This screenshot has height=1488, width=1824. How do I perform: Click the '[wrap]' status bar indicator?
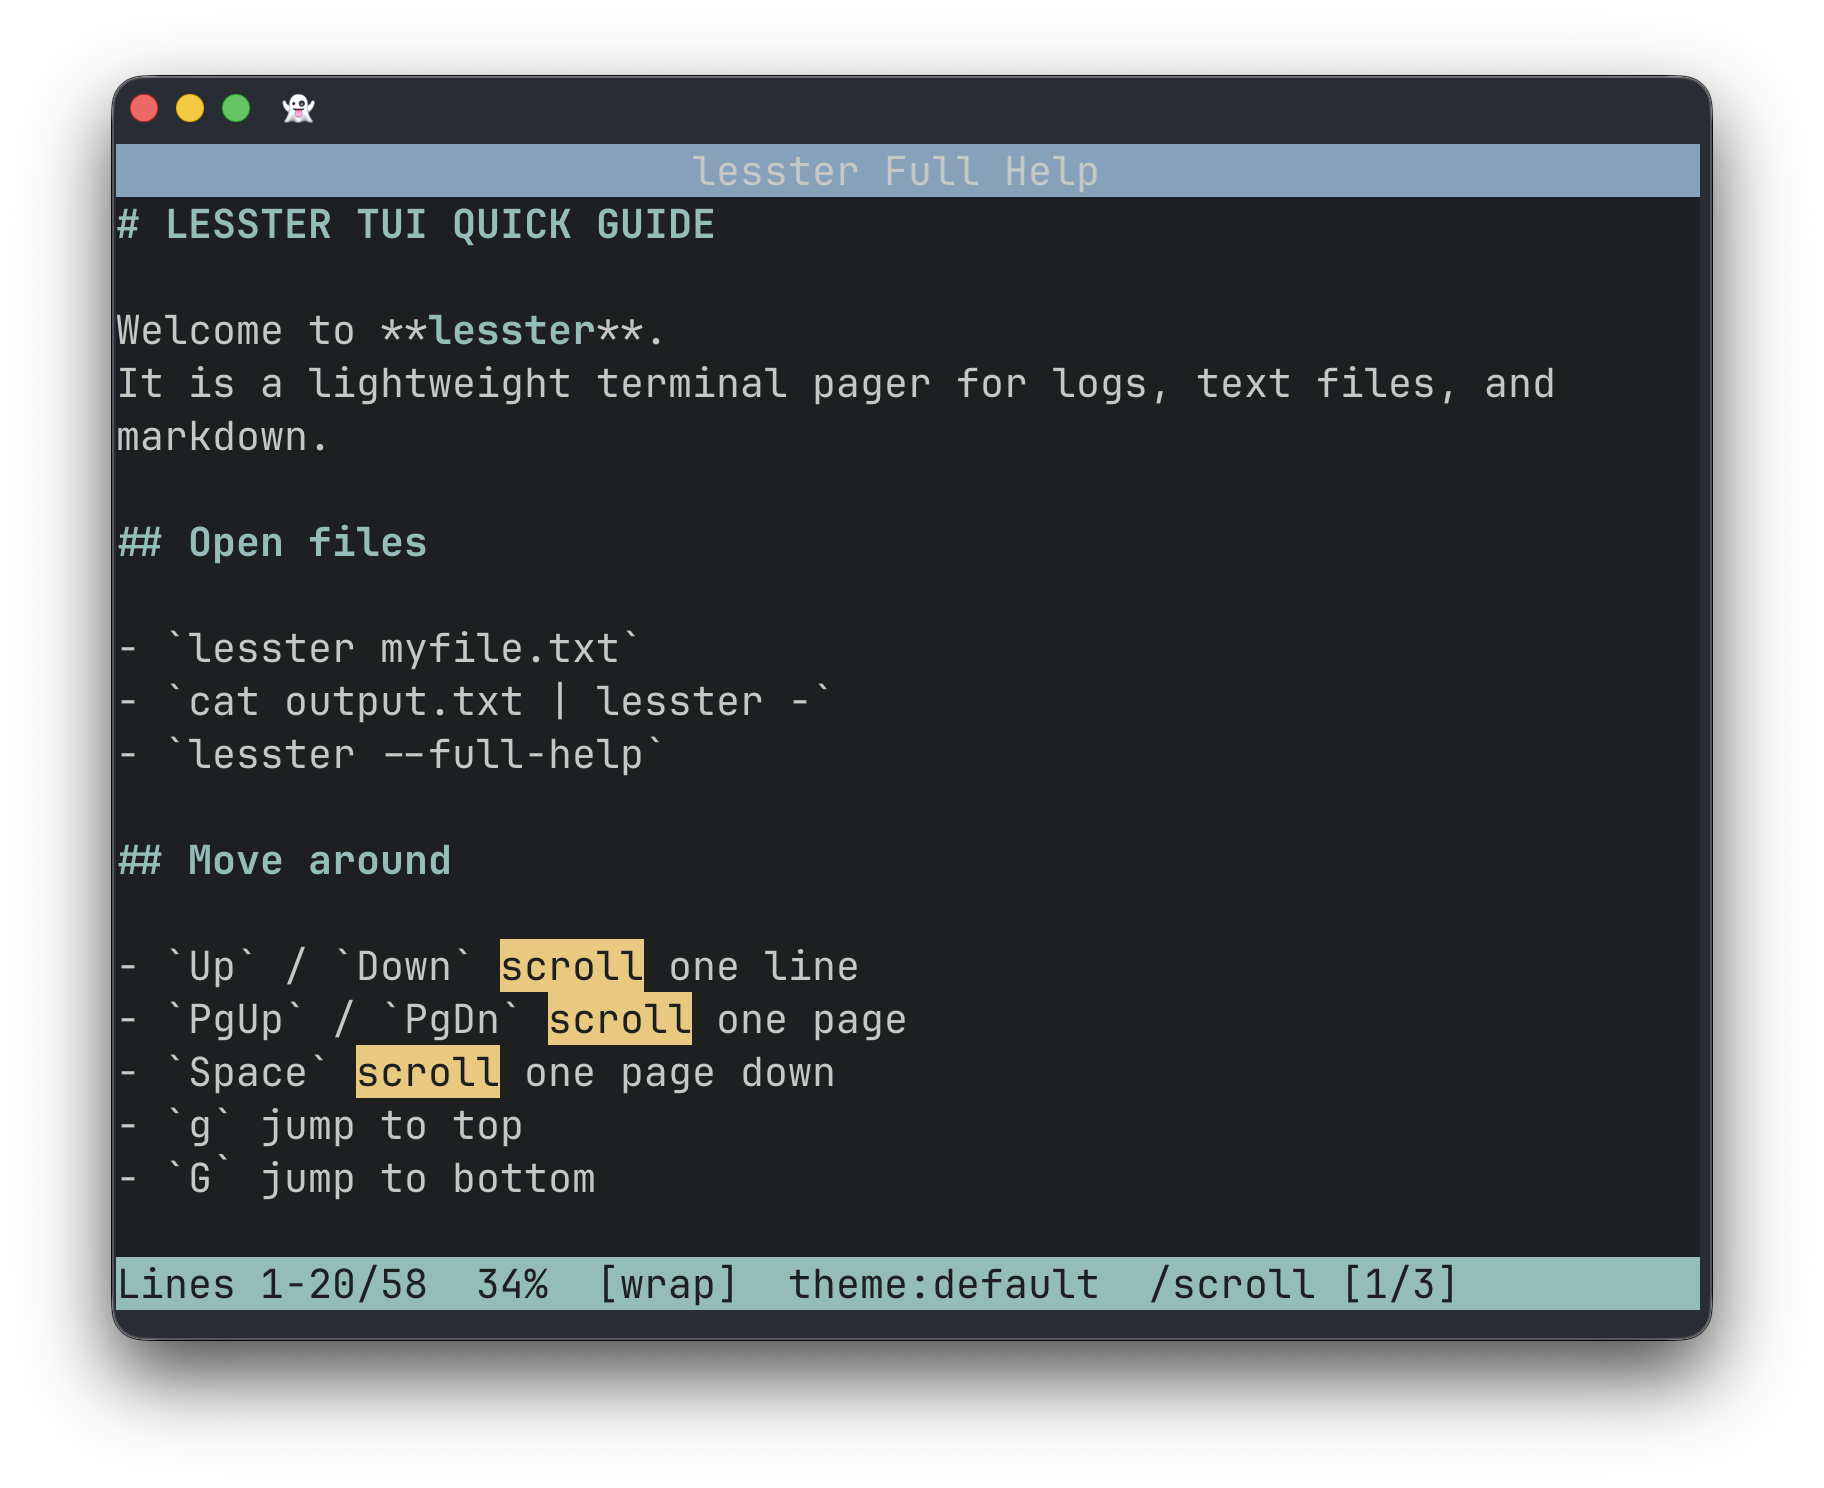point(668,1284)
